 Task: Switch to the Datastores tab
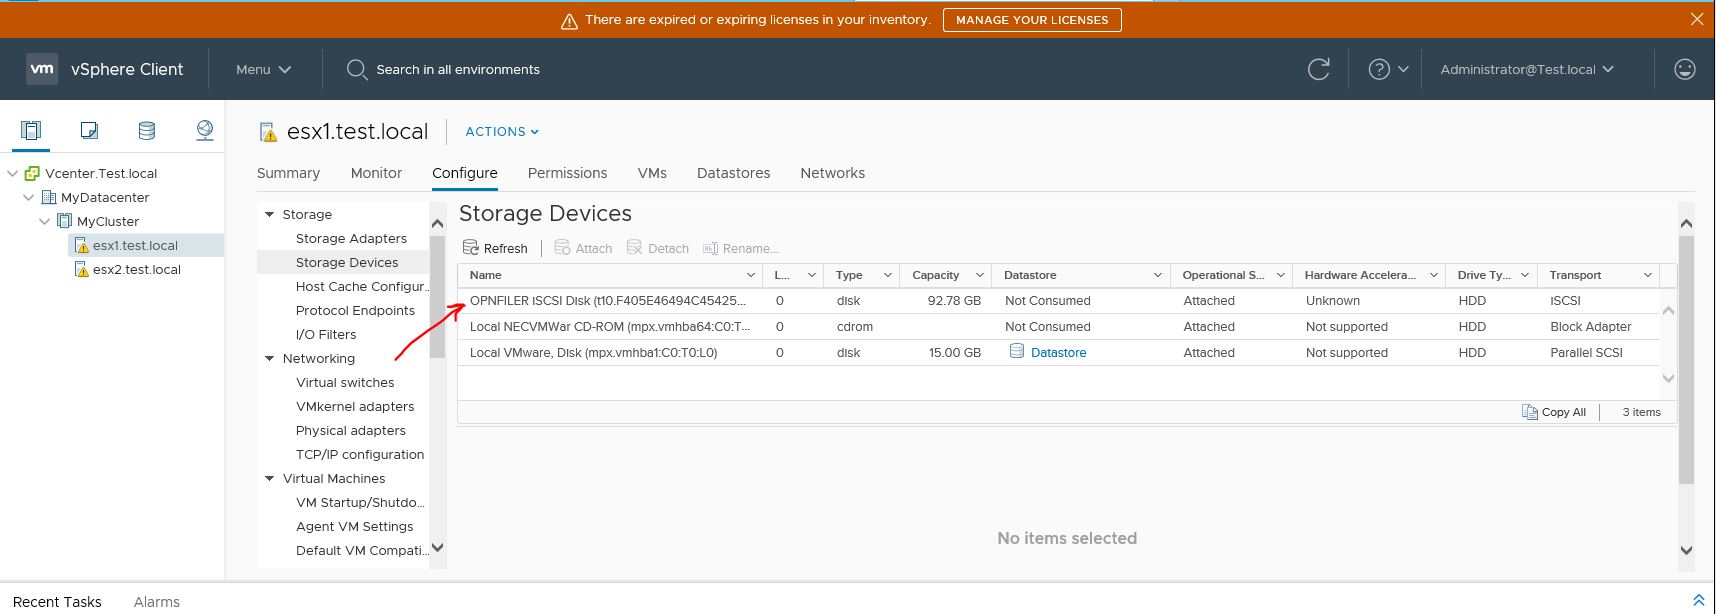coord(733,173)
